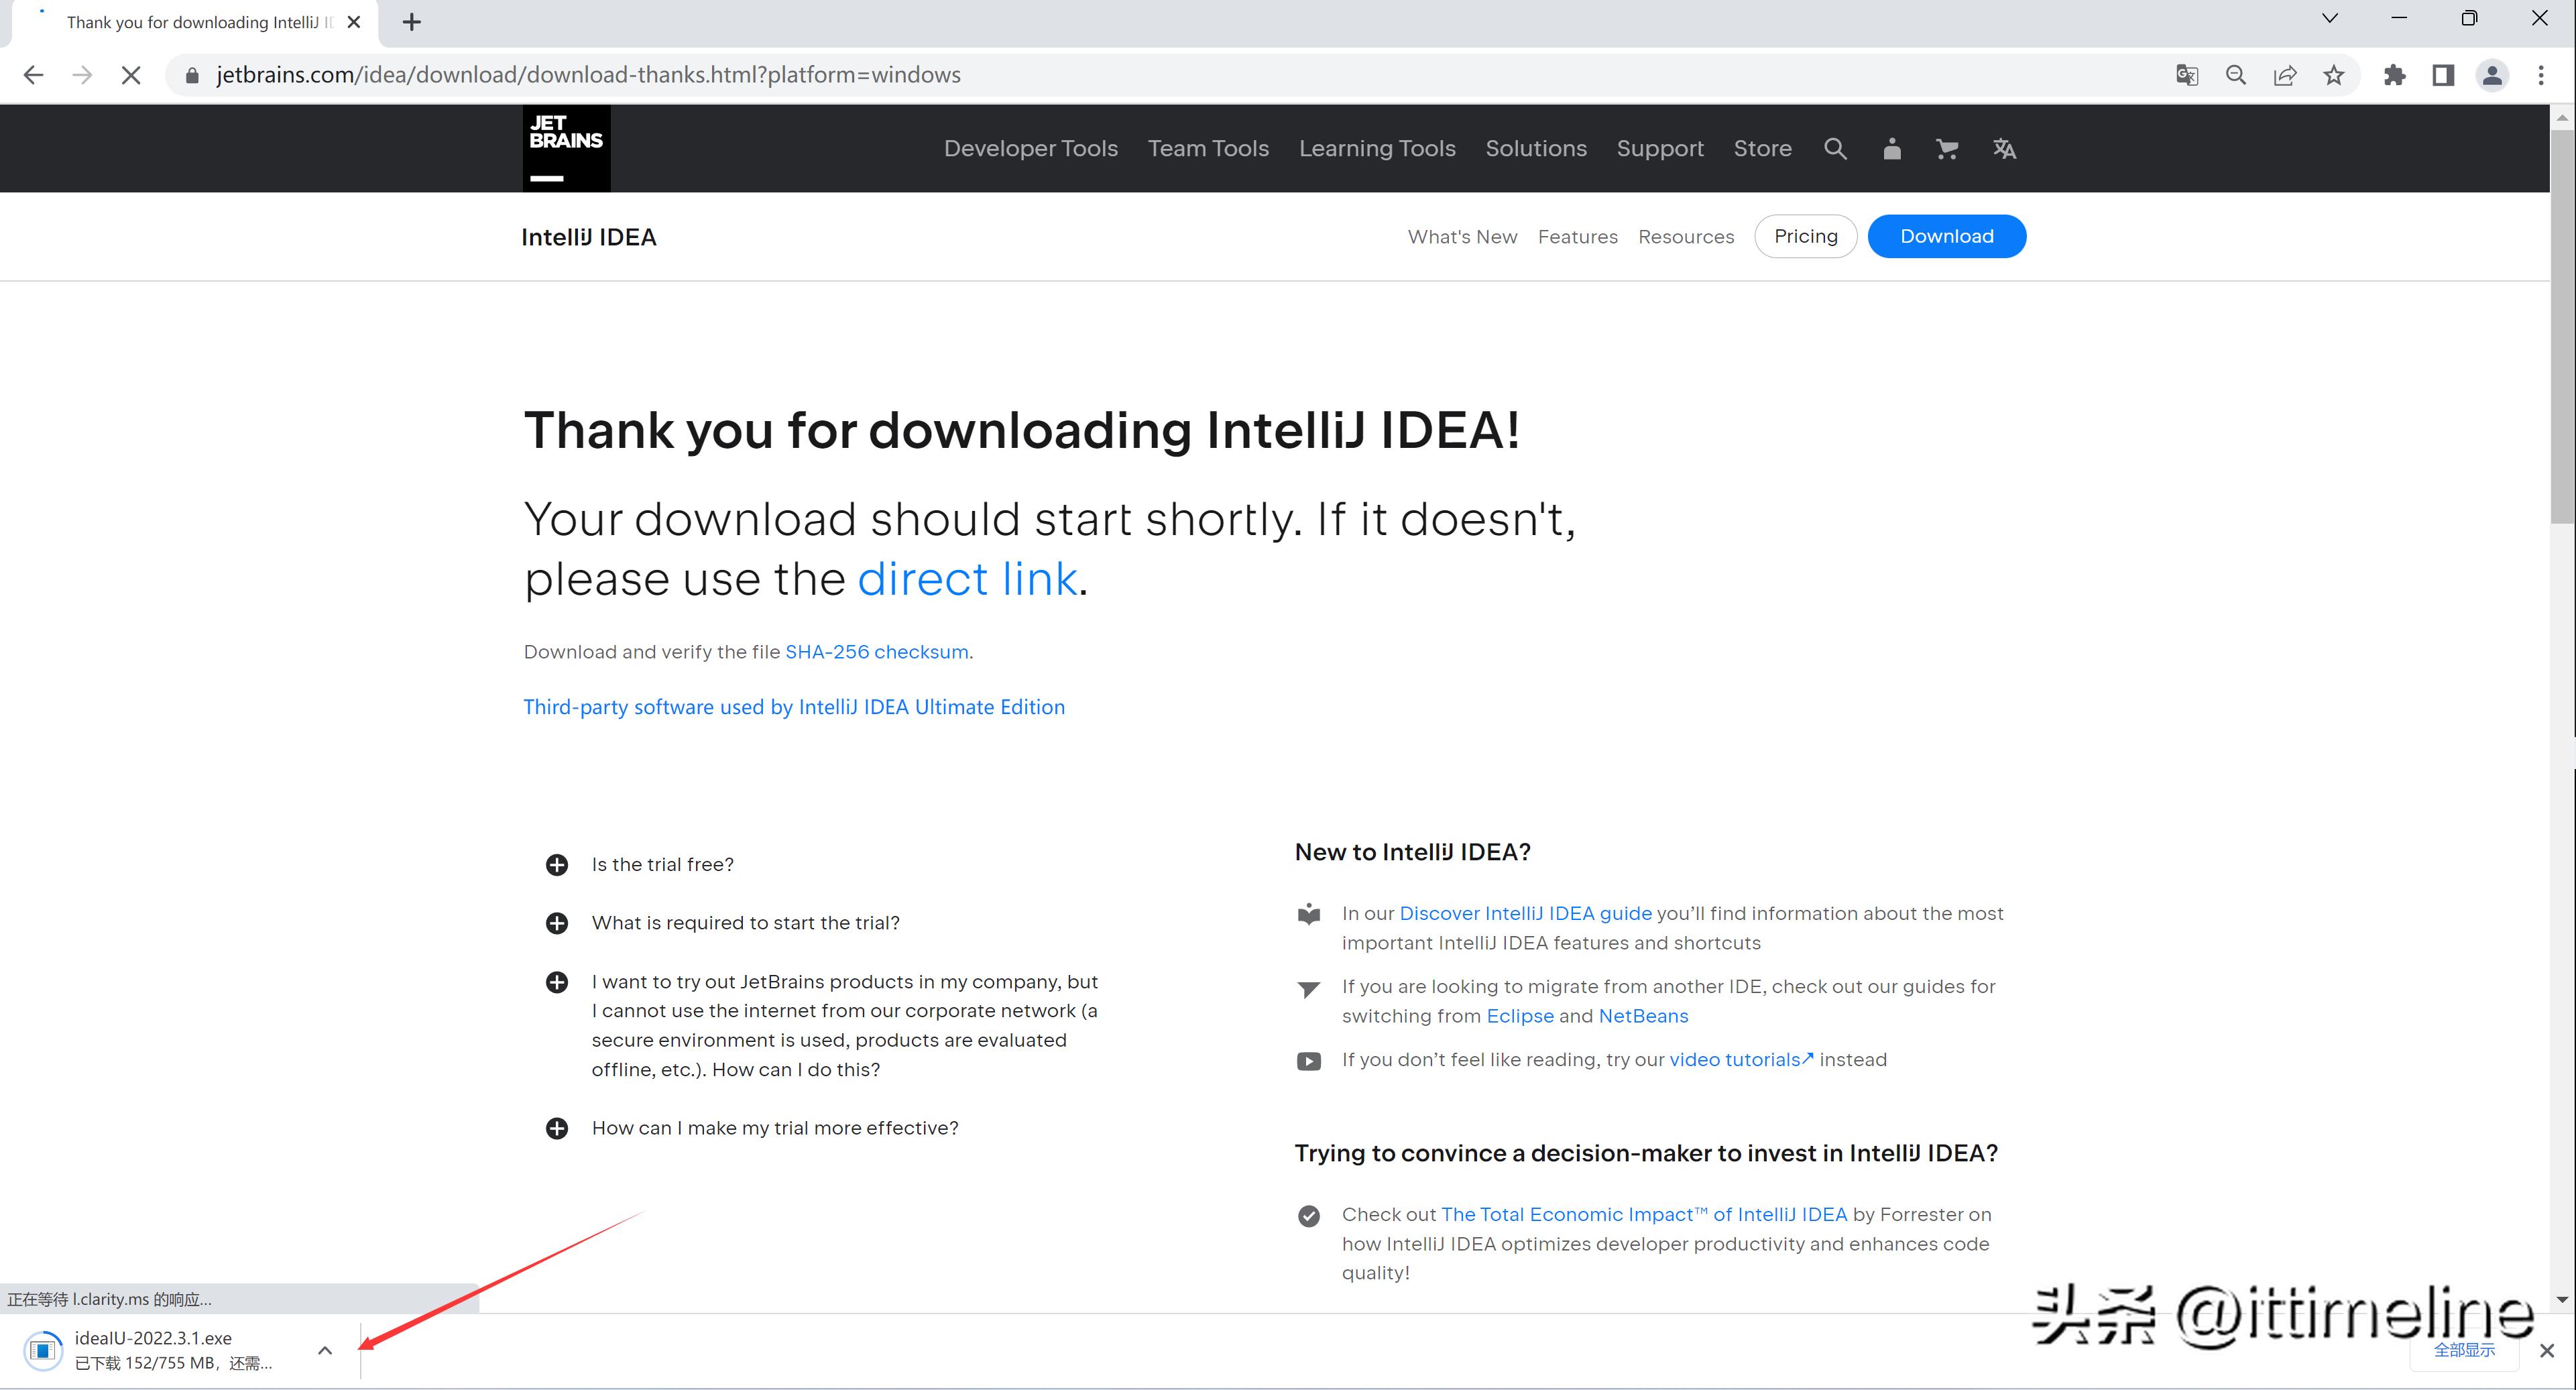Open the JetBrains site search

tap(1835, 149)
